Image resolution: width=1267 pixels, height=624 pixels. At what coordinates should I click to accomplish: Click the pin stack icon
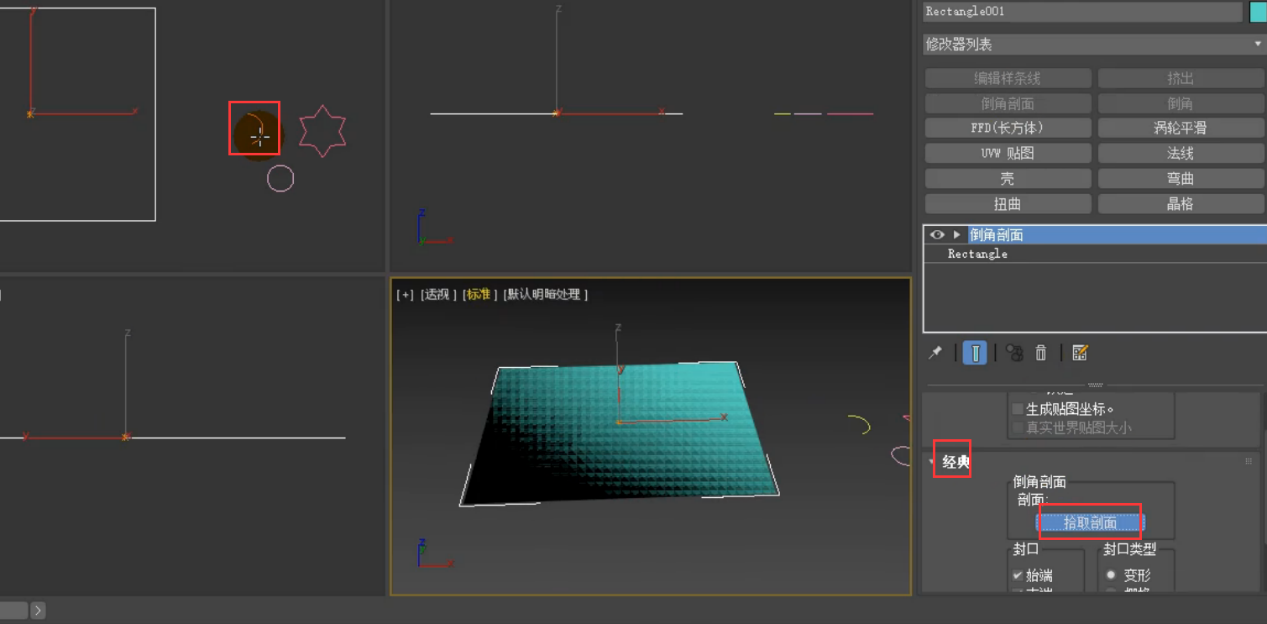click(x=936, y=353)
